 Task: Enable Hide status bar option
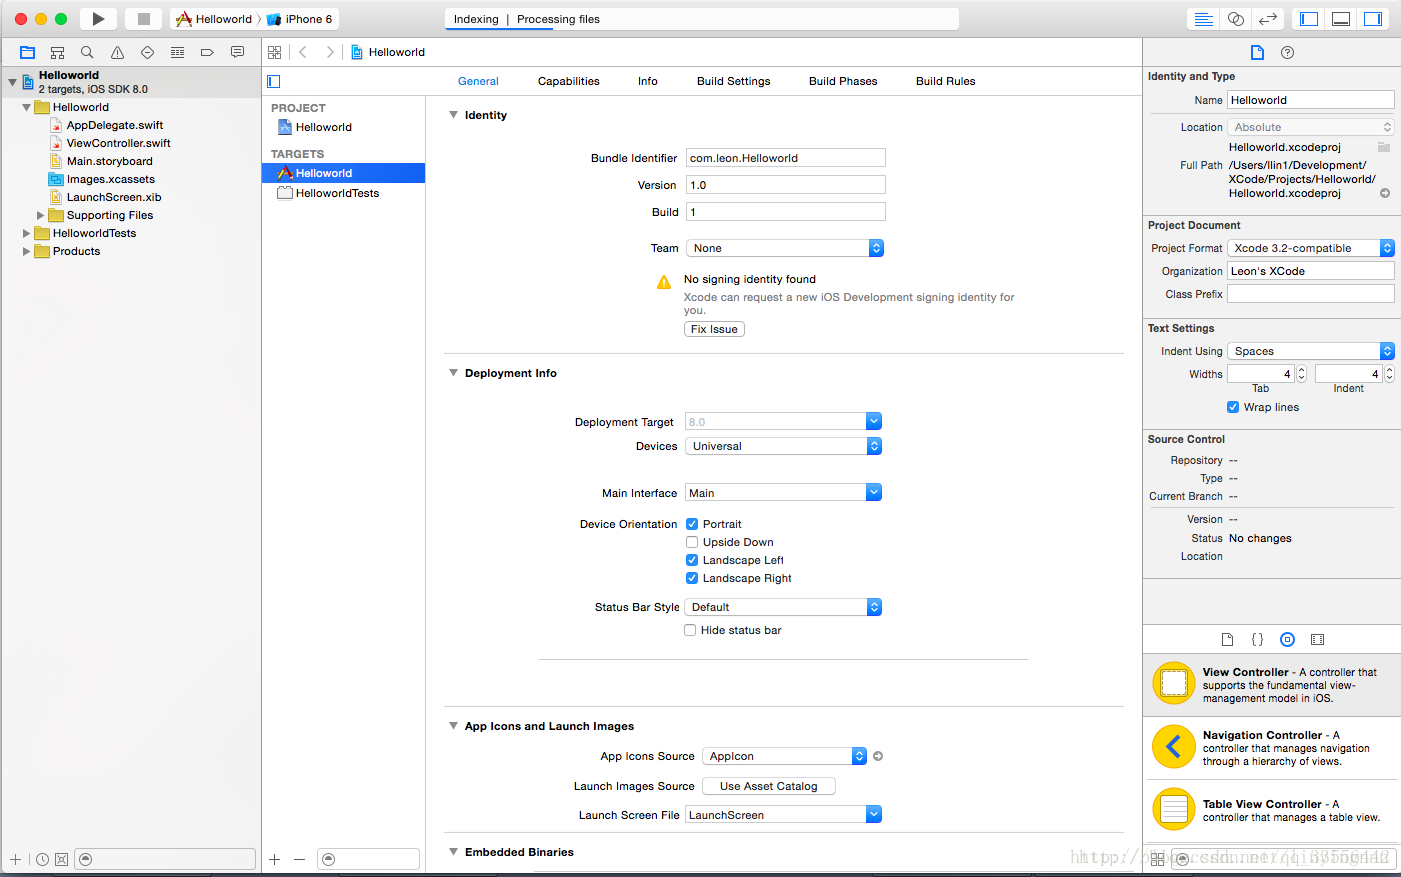pyautogui.click(x=690, y=630)
